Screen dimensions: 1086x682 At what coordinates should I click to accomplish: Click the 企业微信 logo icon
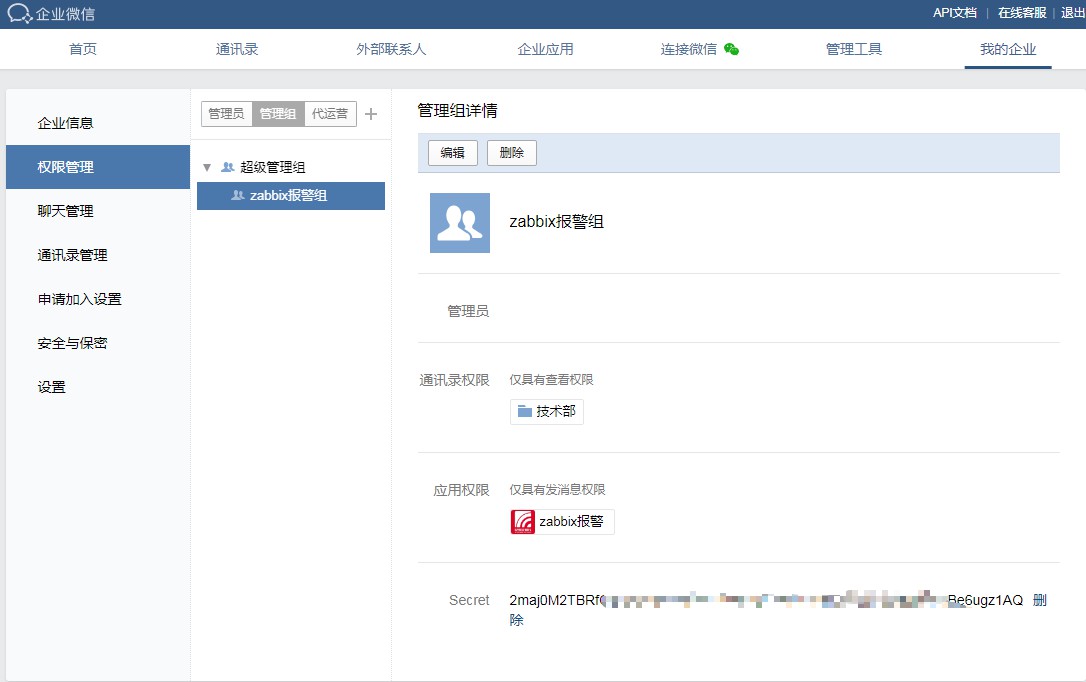[20, 13]
